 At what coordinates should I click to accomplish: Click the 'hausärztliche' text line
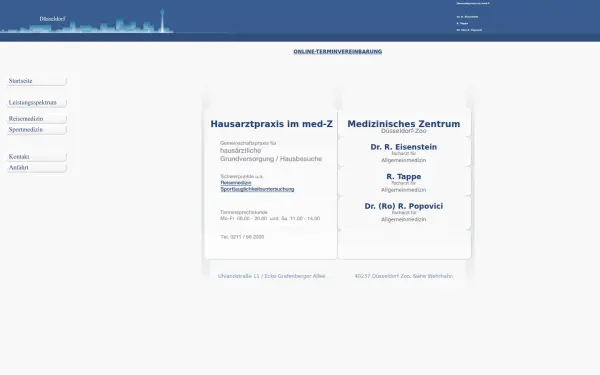click(241, 150)
